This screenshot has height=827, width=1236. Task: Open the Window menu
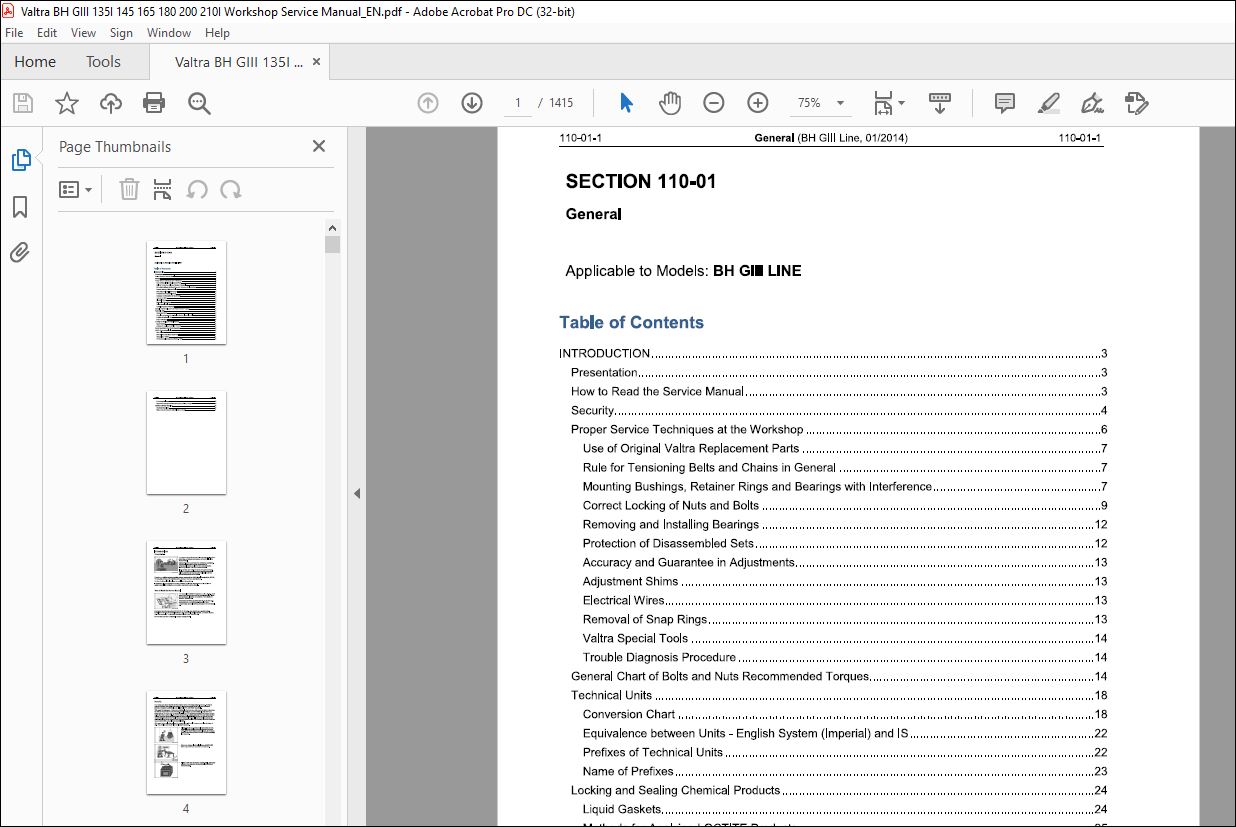169,33
